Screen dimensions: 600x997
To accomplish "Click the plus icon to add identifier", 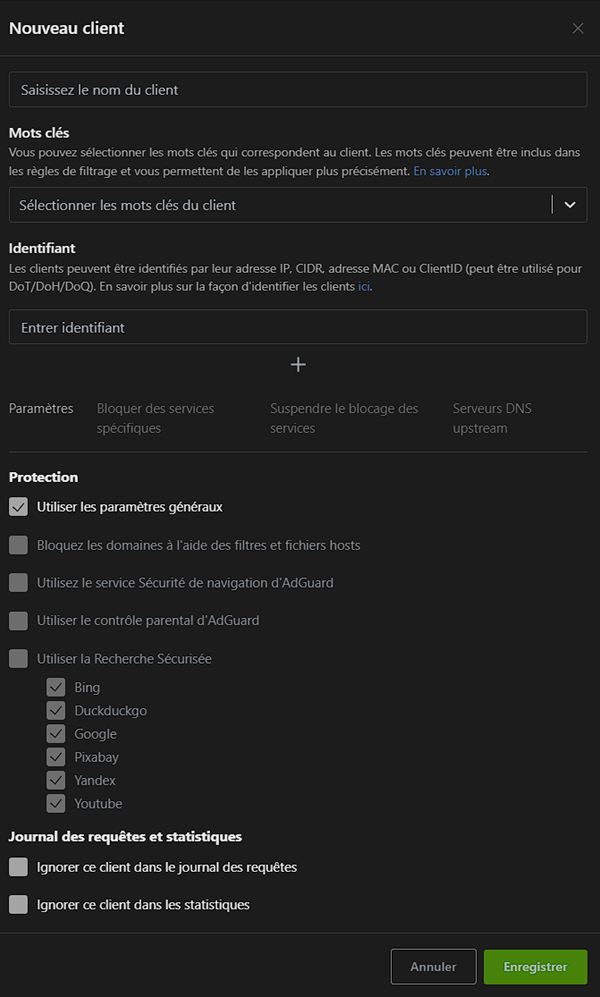I will coord(298,364).
